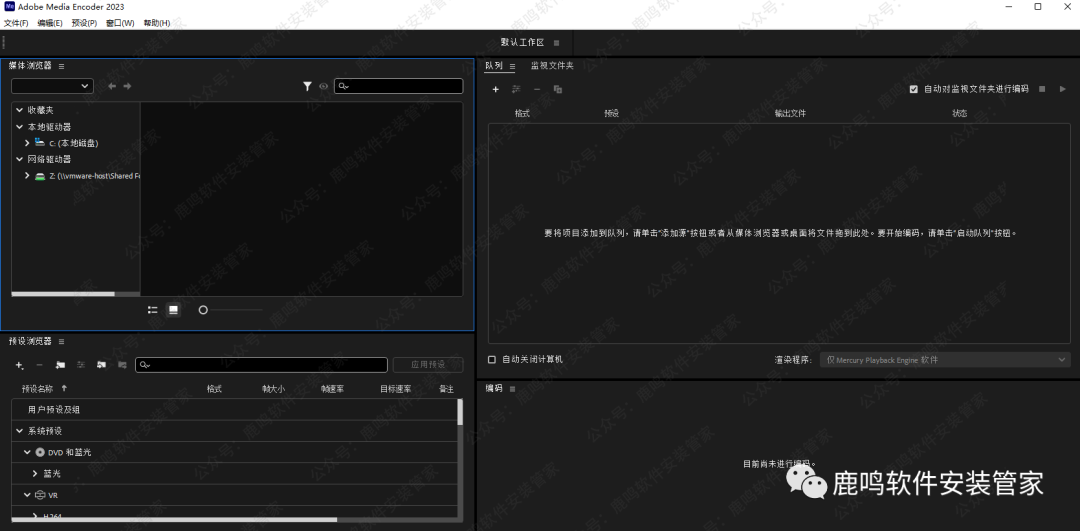Open the 渲染程序 renderer dropdown

(x=945, y=360)
